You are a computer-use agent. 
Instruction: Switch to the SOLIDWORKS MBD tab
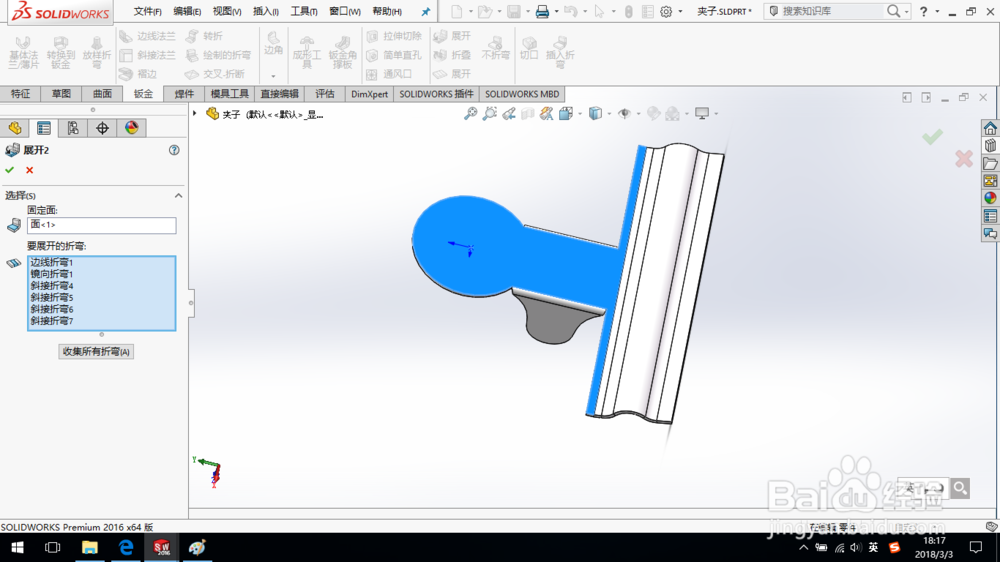(x=522, y=94)
